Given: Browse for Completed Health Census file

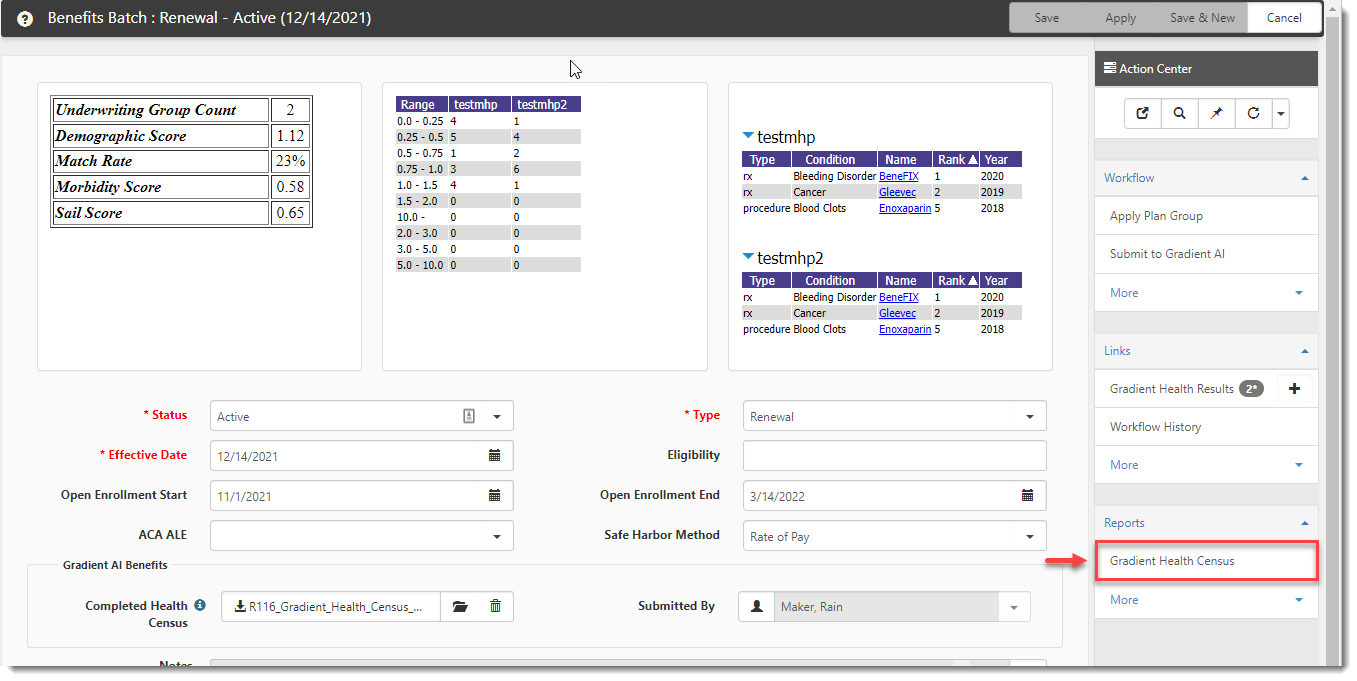Looking at the screenshot, I should coord(460,606).
